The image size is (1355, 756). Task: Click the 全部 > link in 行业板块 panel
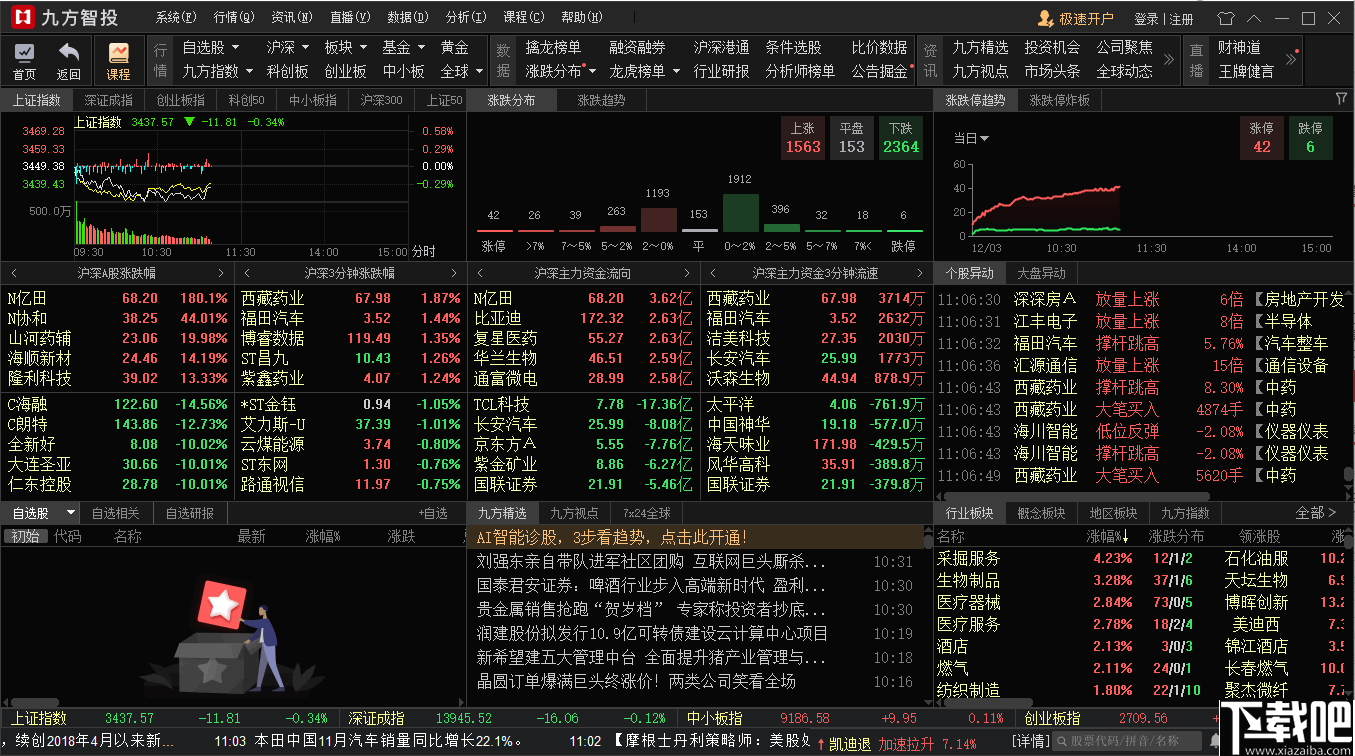1316,513
